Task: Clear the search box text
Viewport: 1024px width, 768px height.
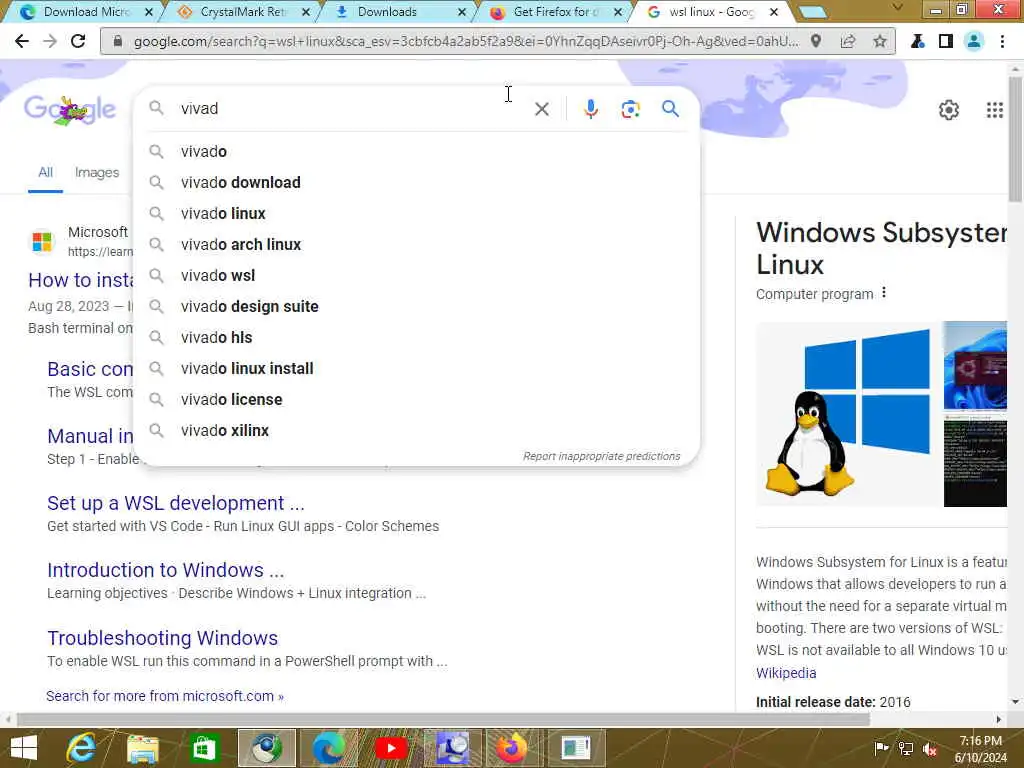Action: click(541, 109)
